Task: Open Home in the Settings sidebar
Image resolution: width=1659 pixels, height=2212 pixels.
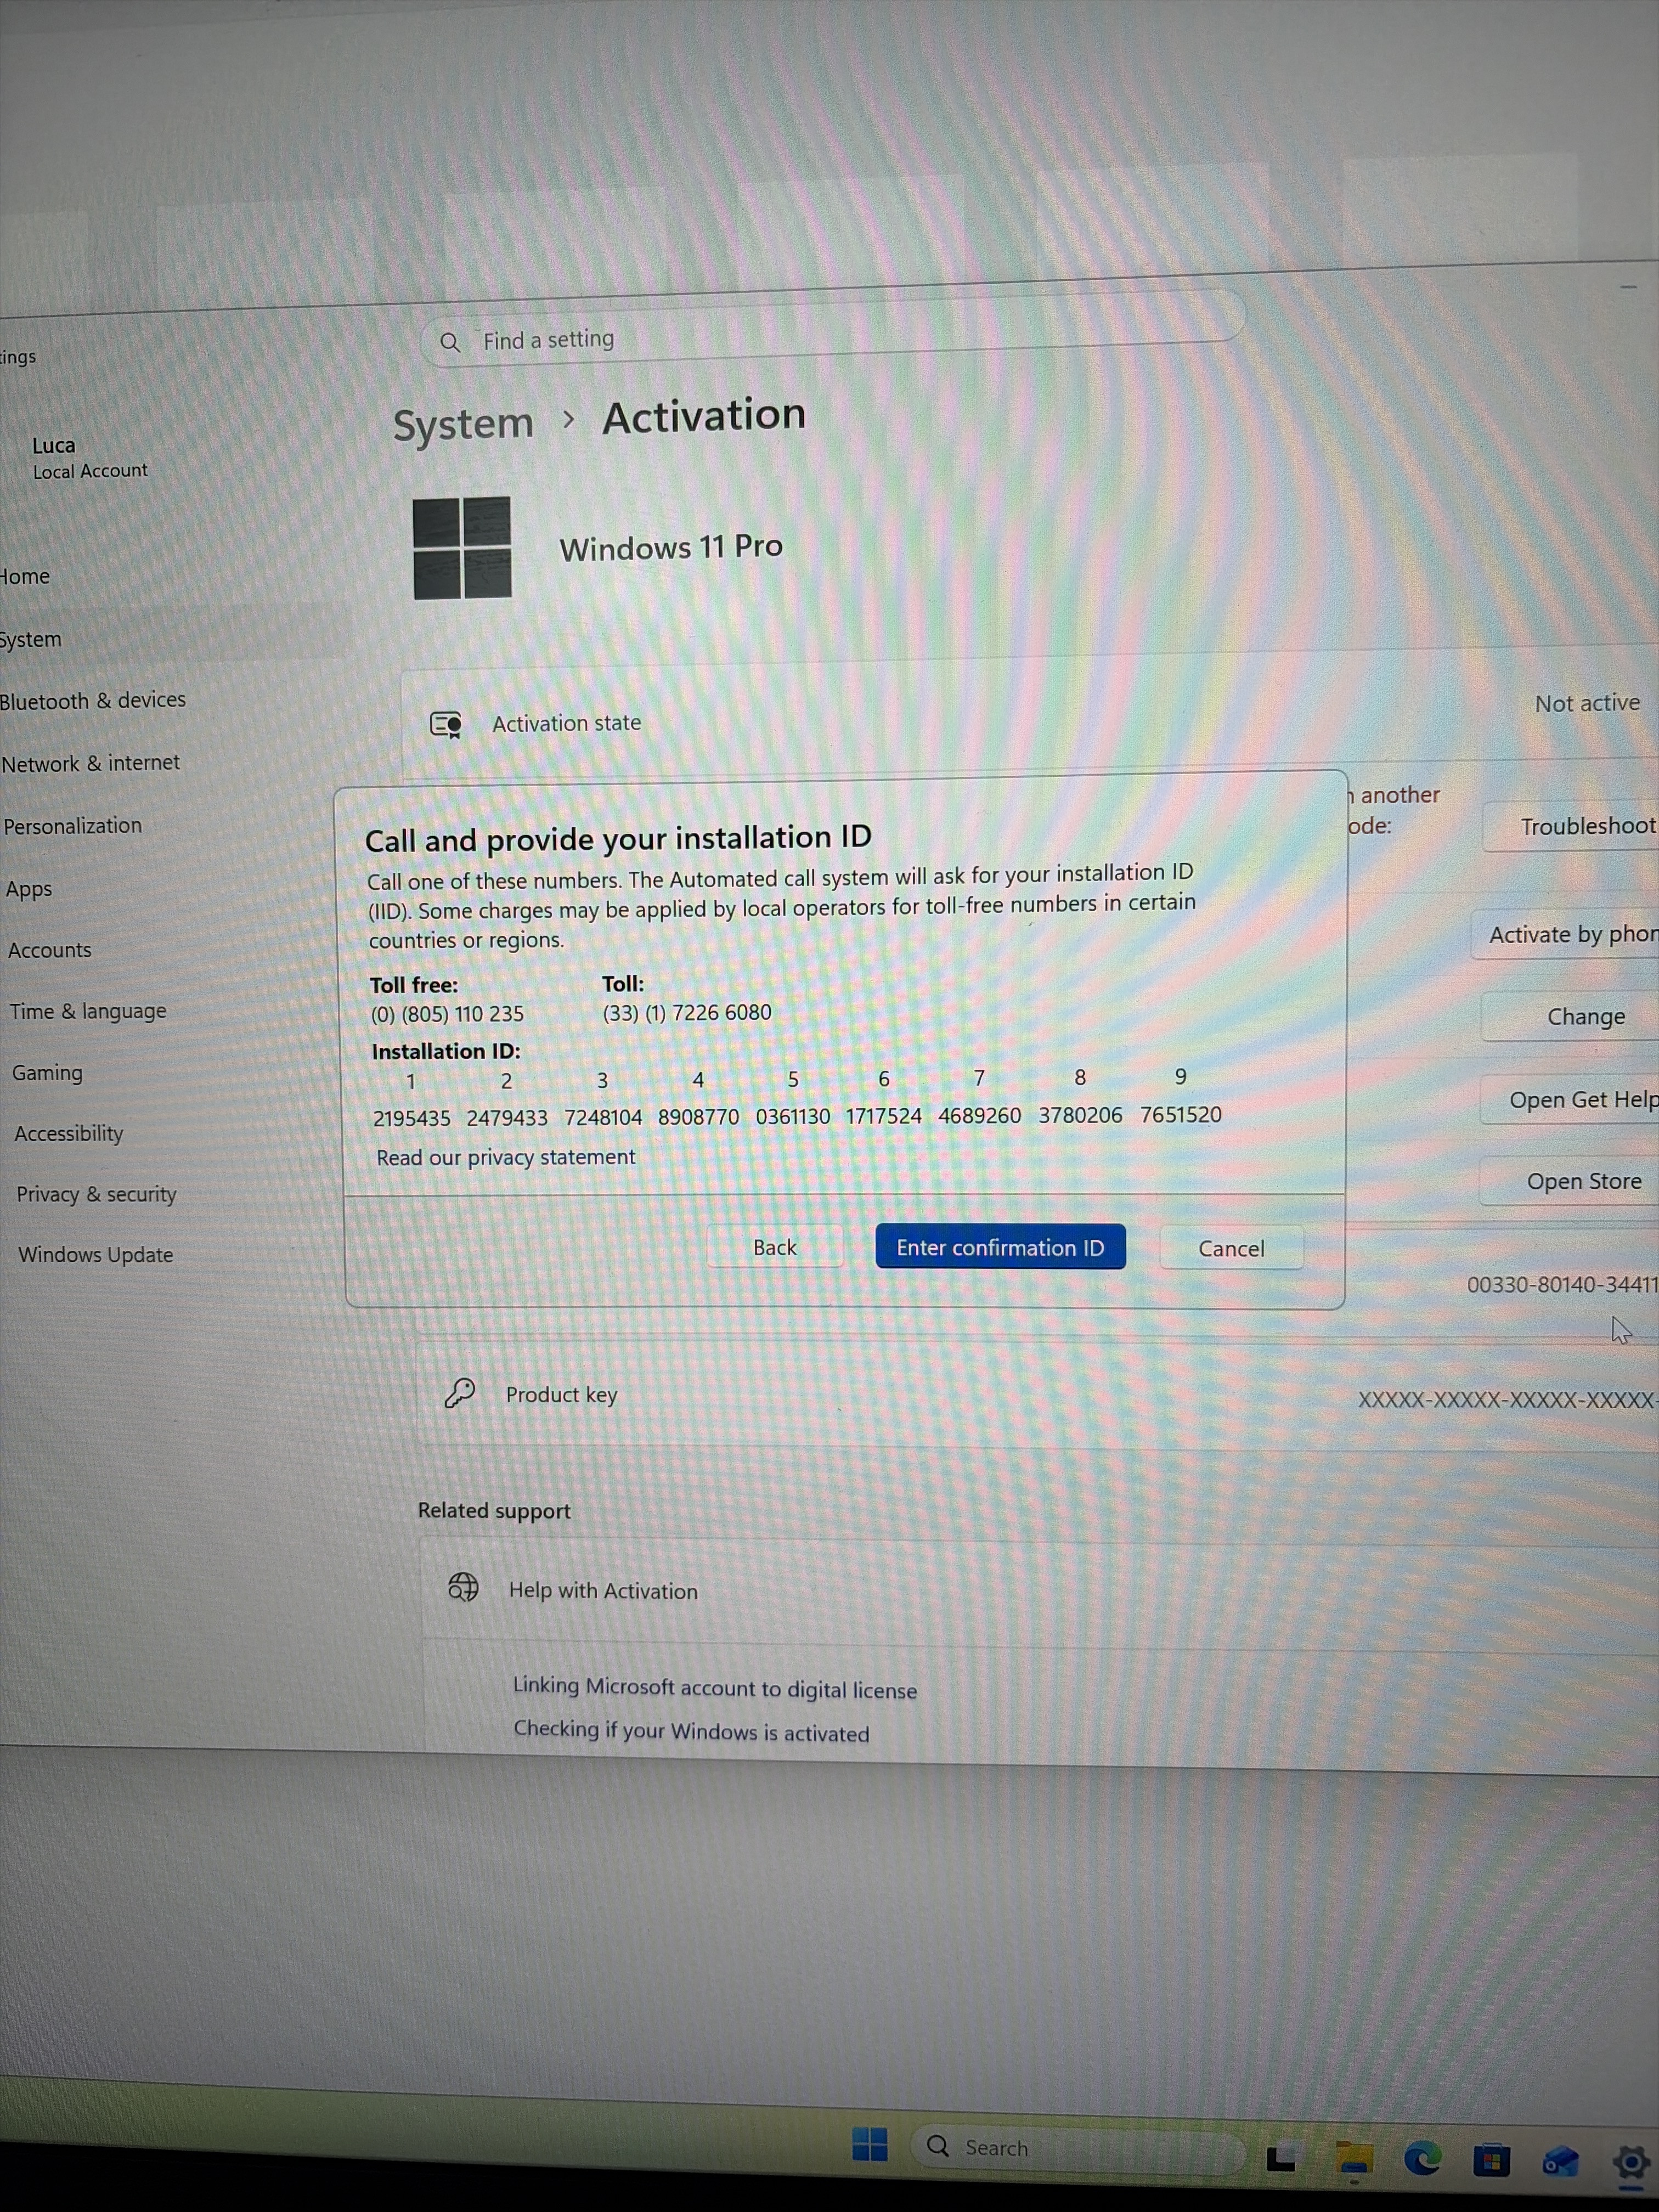Action: [x=25, y=577]
